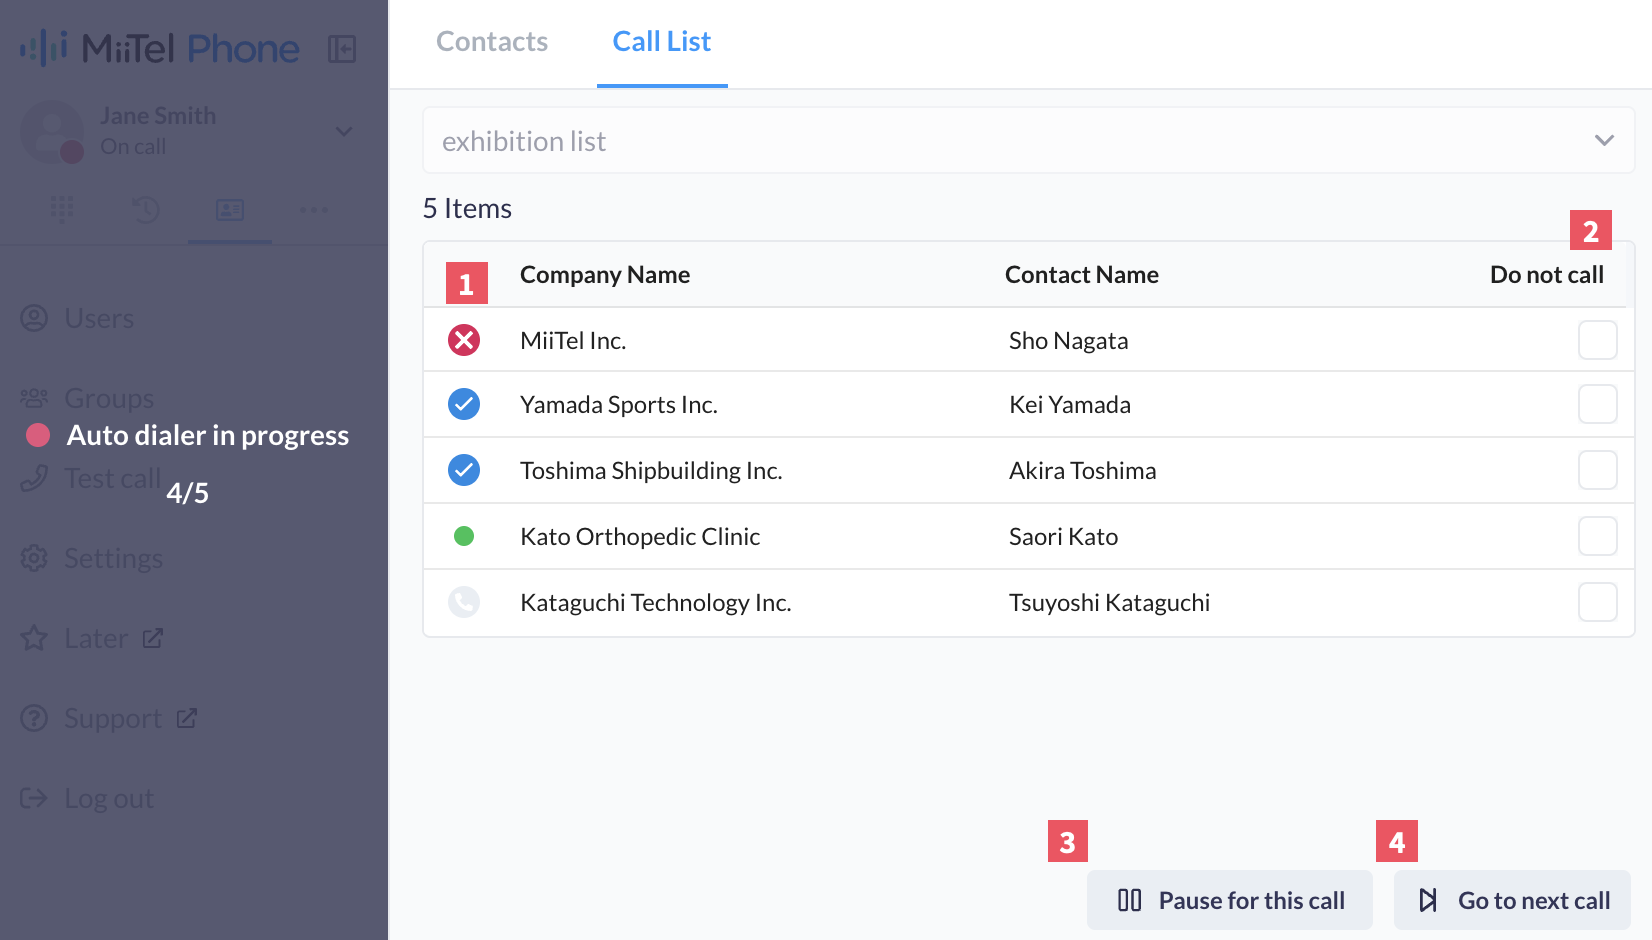Click the Company Name column header
The height and width of the screenshot is (940, 1652).
point(605,275)
